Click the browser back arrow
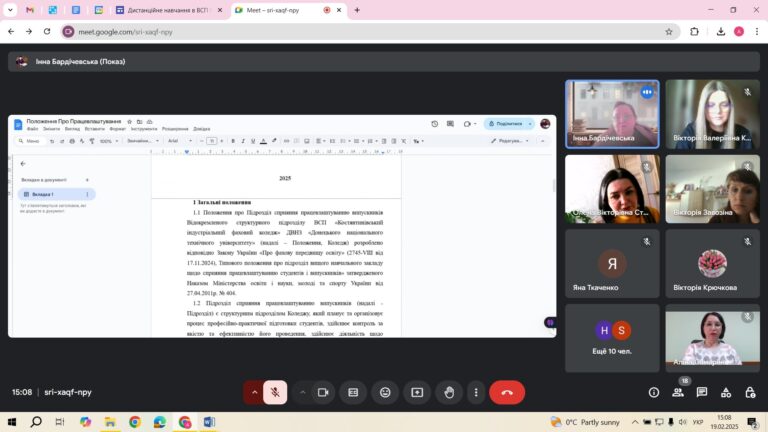The image size is (768, 432). (11, 31)
